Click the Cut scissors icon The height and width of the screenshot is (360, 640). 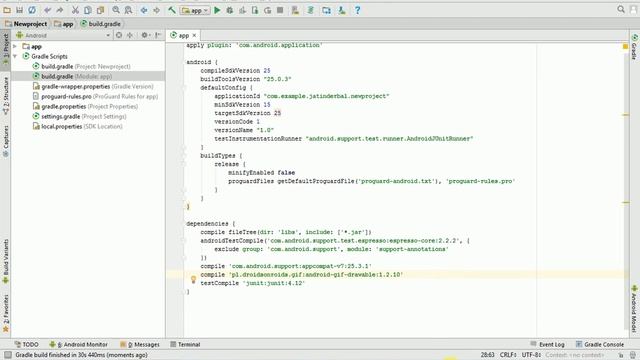coord(75,10)
